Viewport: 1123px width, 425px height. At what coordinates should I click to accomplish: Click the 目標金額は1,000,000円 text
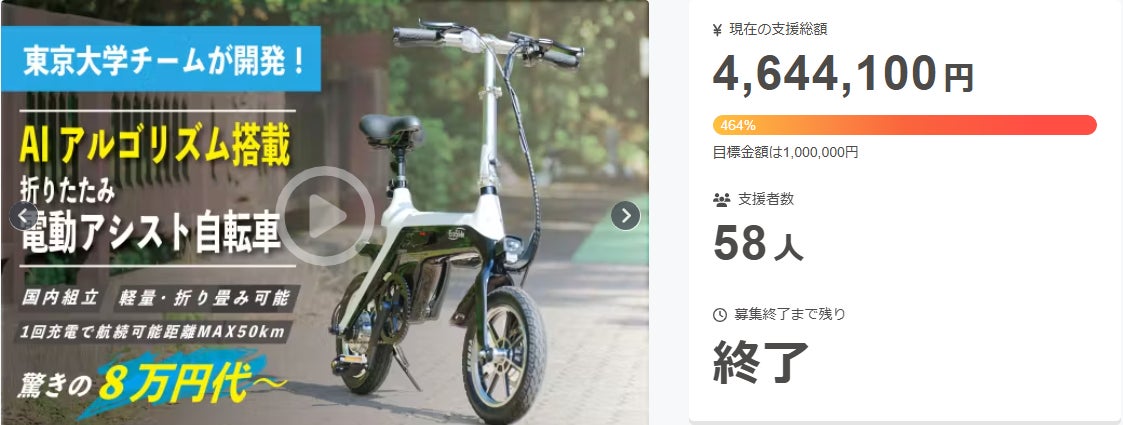coord(786,152)
